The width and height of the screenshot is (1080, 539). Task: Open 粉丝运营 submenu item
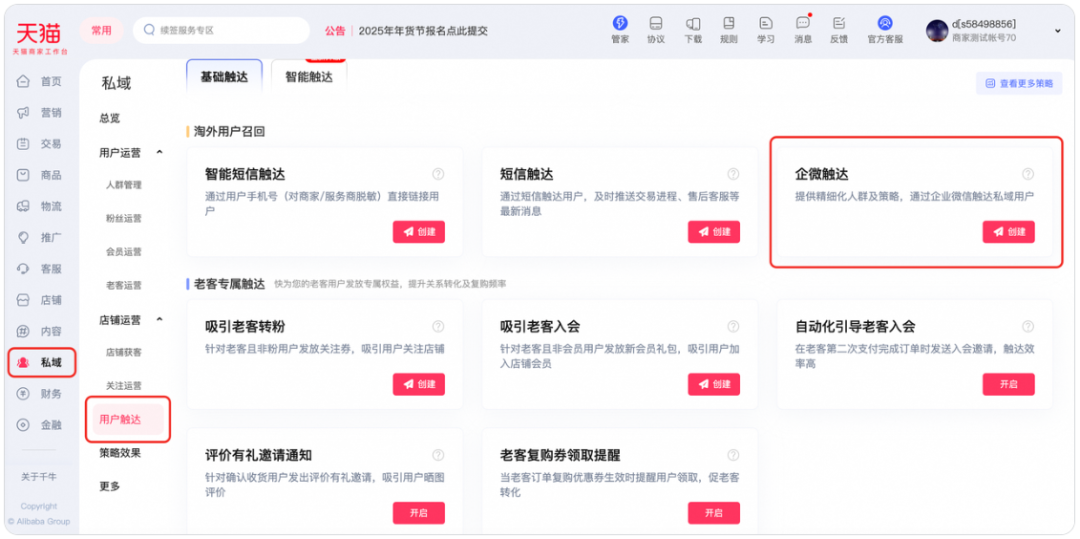point(124,218)
